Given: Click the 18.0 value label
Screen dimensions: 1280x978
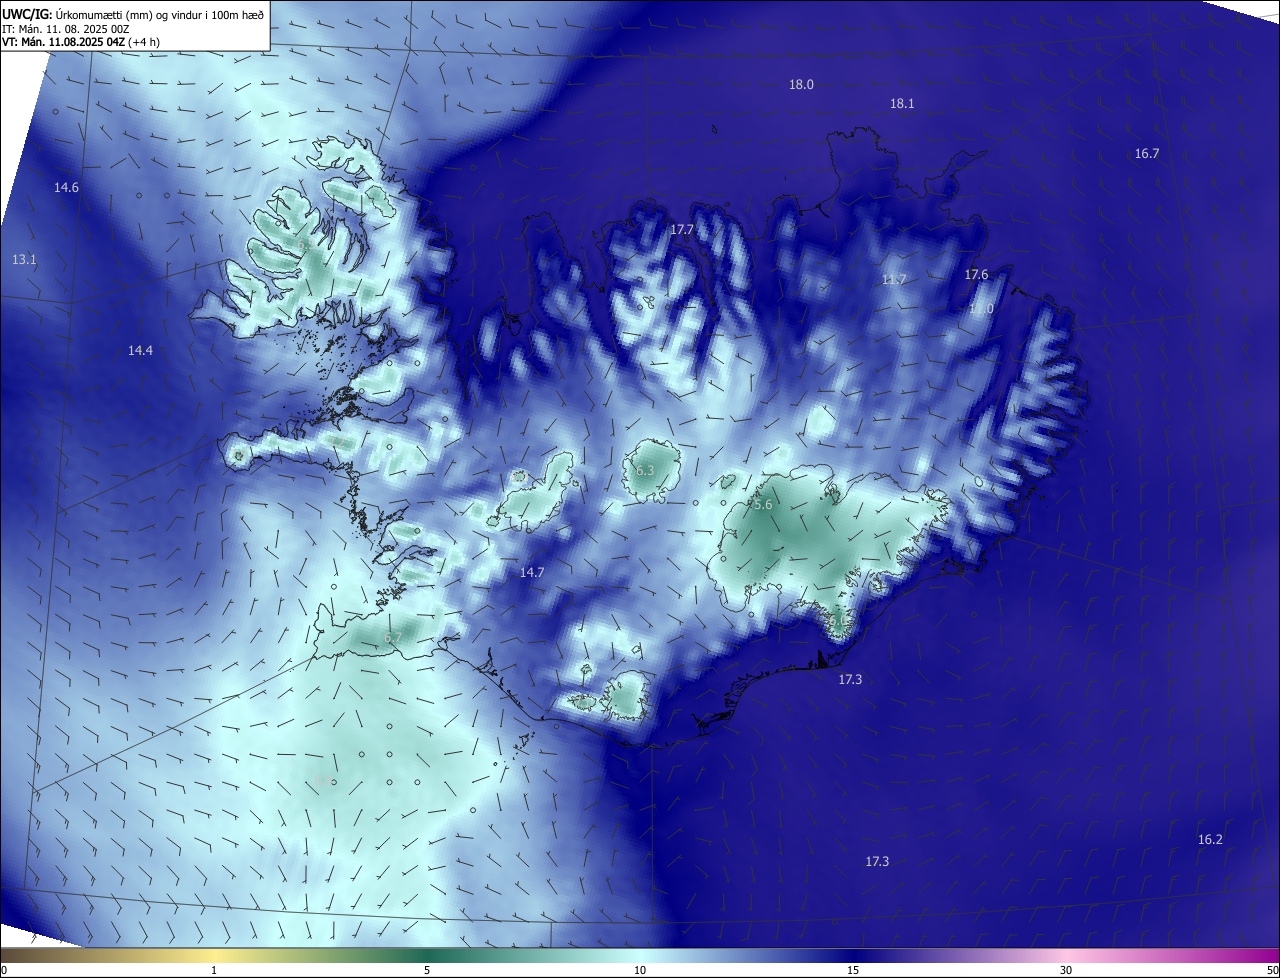Looking at the screenshot, I should point(801,85).
